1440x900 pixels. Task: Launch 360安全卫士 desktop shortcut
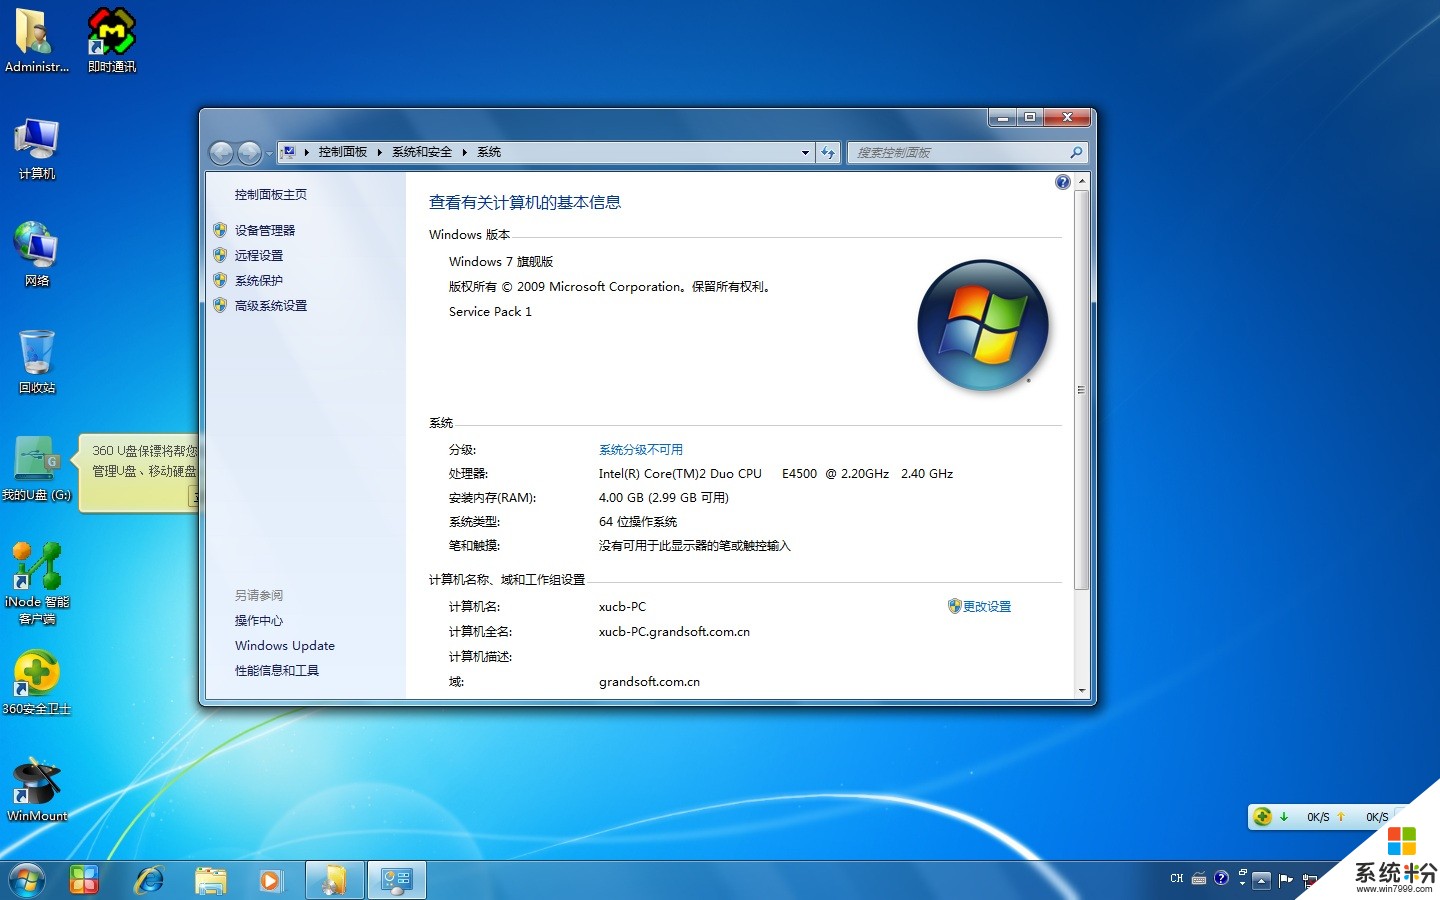coord(37,683)
